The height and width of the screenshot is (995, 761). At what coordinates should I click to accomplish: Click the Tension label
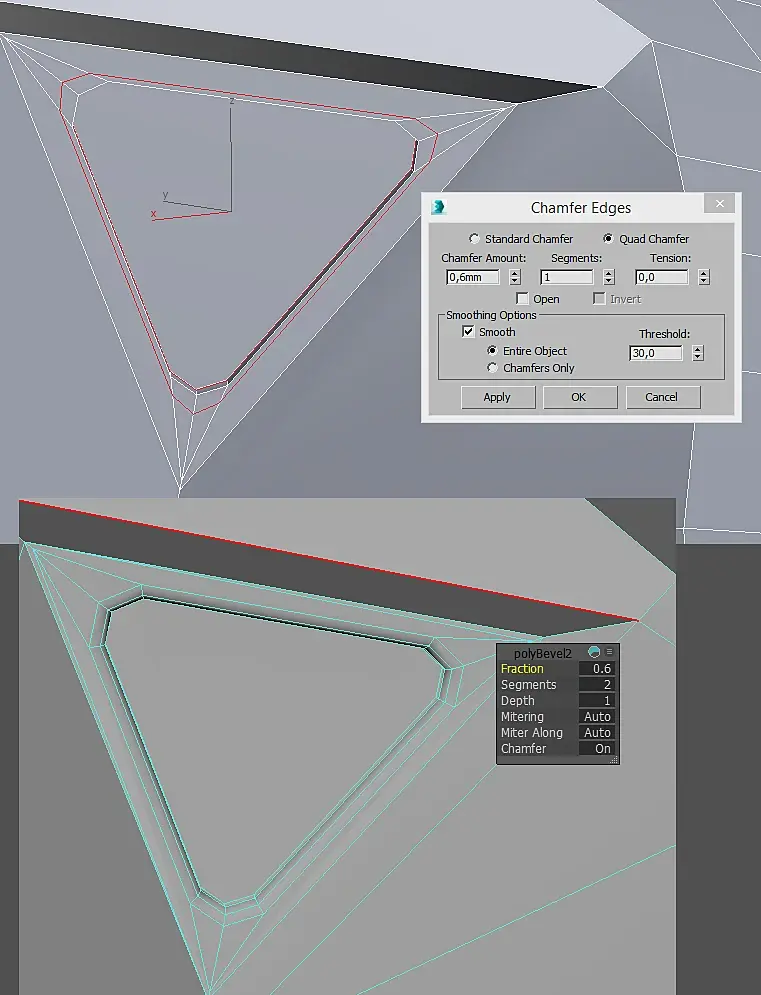[670, 258]
